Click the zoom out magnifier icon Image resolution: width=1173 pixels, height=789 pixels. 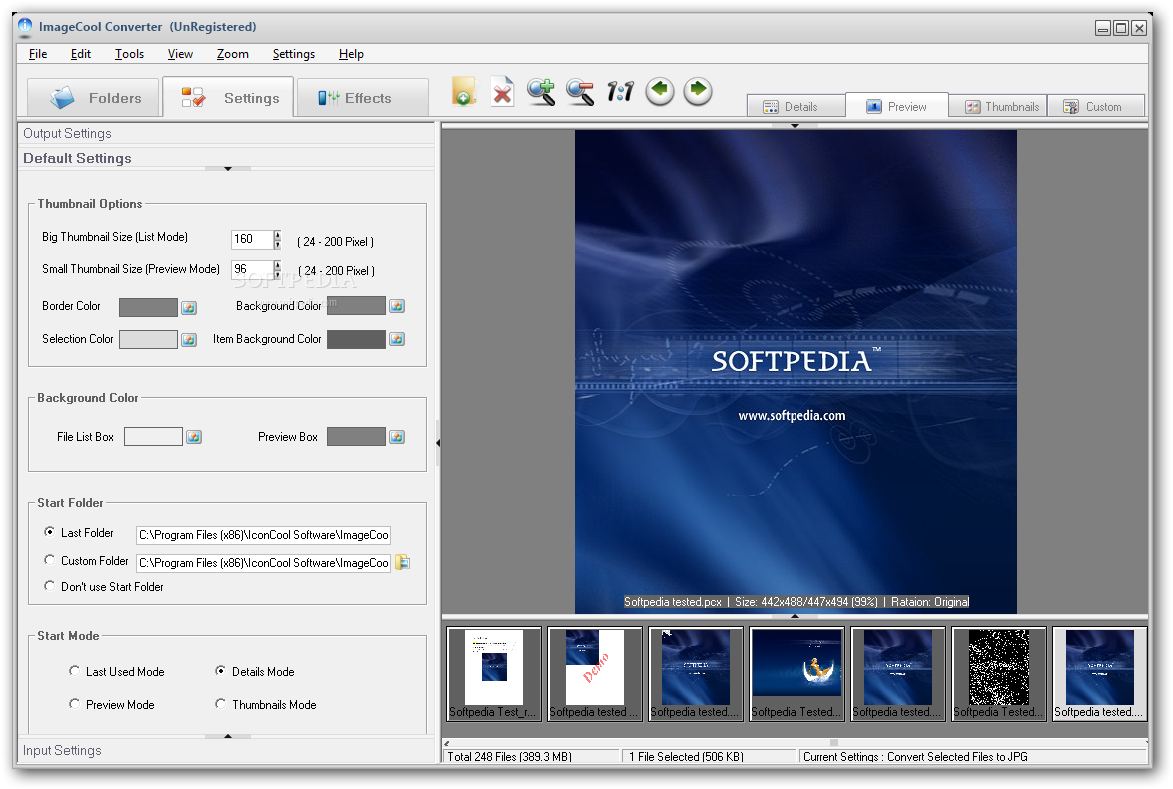pos(580,92)
